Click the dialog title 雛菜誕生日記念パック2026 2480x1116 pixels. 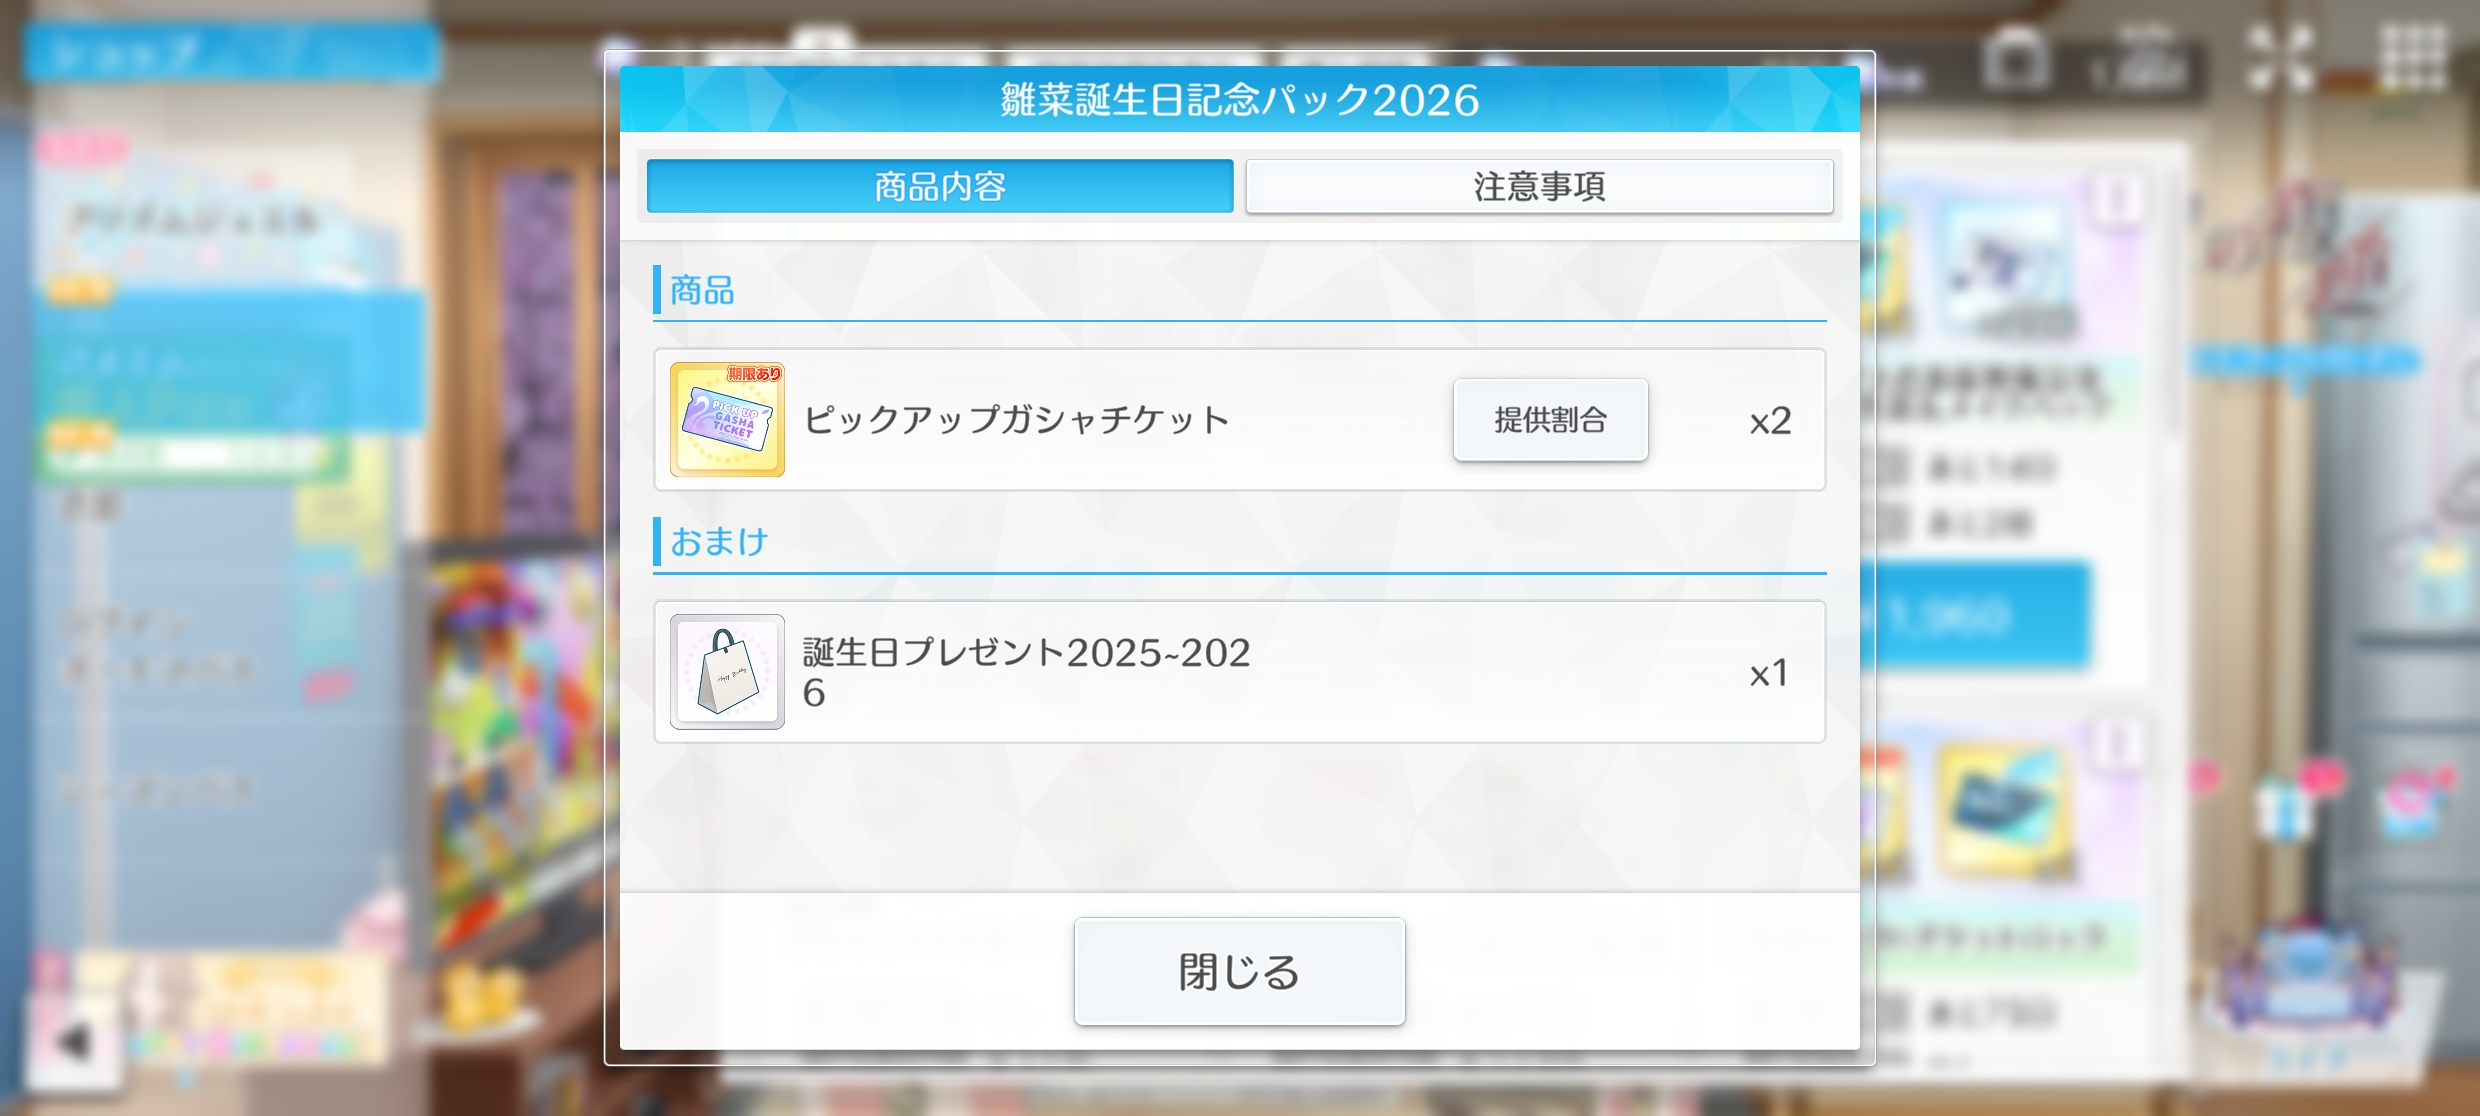pos(1240,100)
